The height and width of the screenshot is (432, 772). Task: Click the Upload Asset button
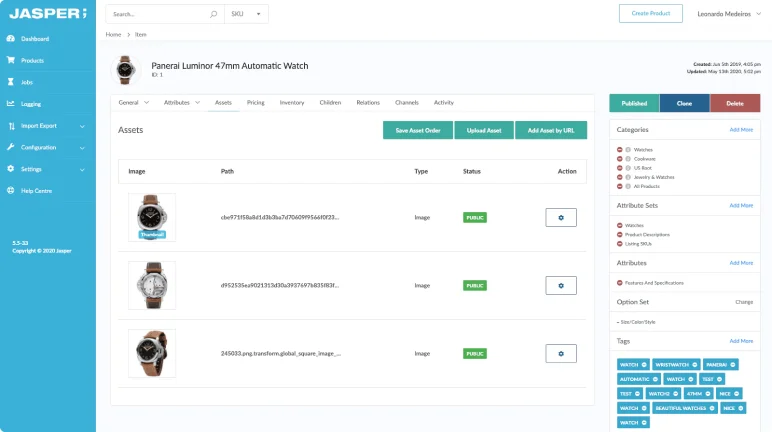(x=483, y=131)
